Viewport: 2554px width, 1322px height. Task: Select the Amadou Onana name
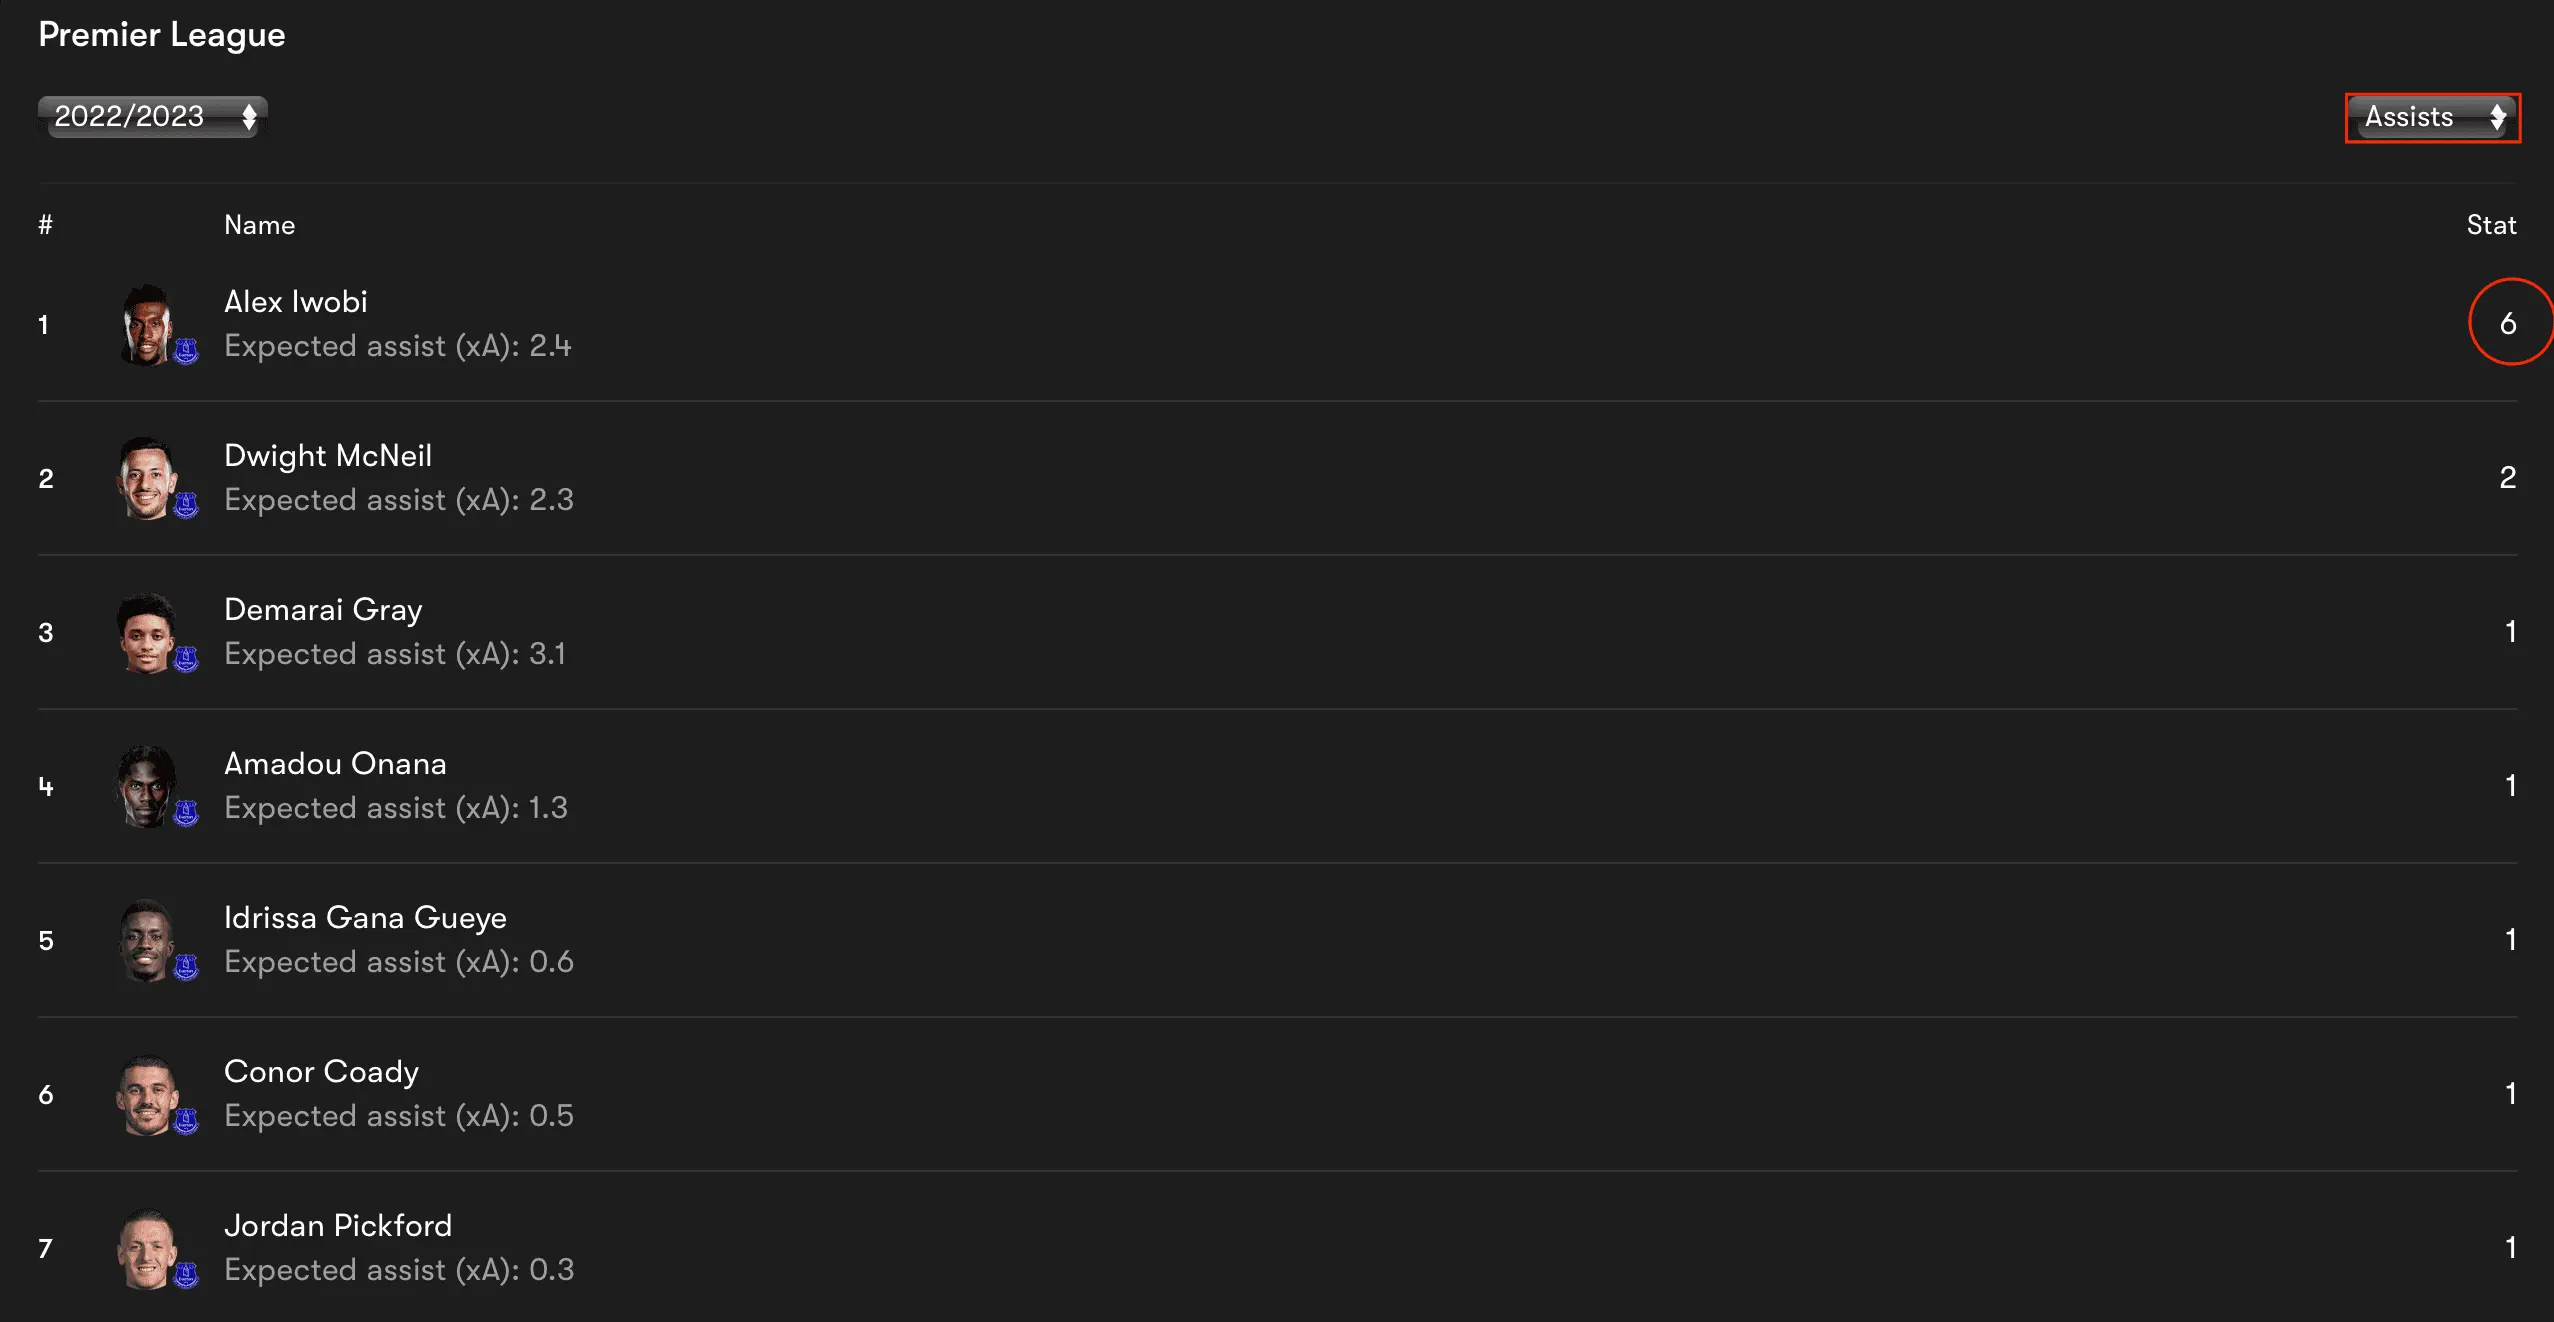tap(335, 764)
